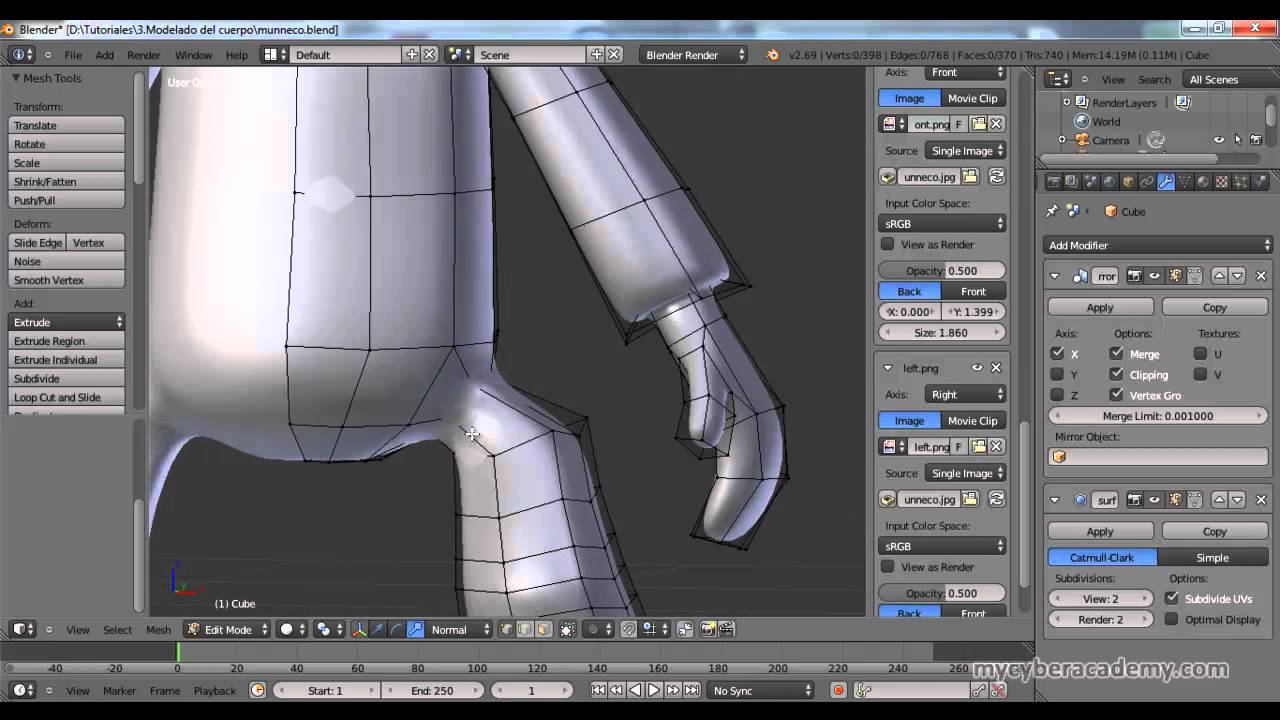Select face select mode icon
This screenshot has width=1280, height=720.
[544, 629]
